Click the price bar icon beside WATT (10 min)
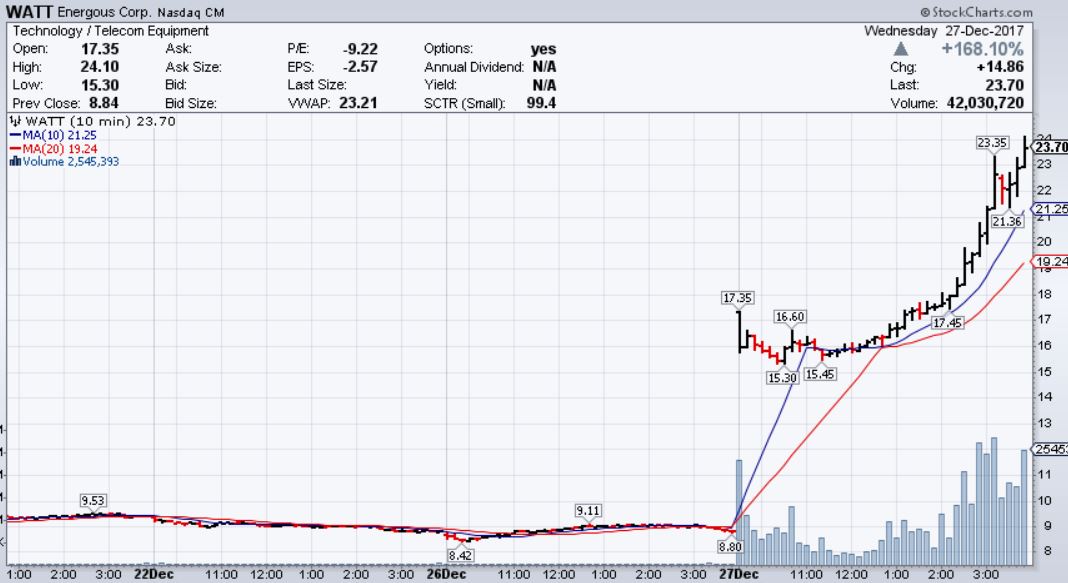1068x583 pixels. point(14,121)
